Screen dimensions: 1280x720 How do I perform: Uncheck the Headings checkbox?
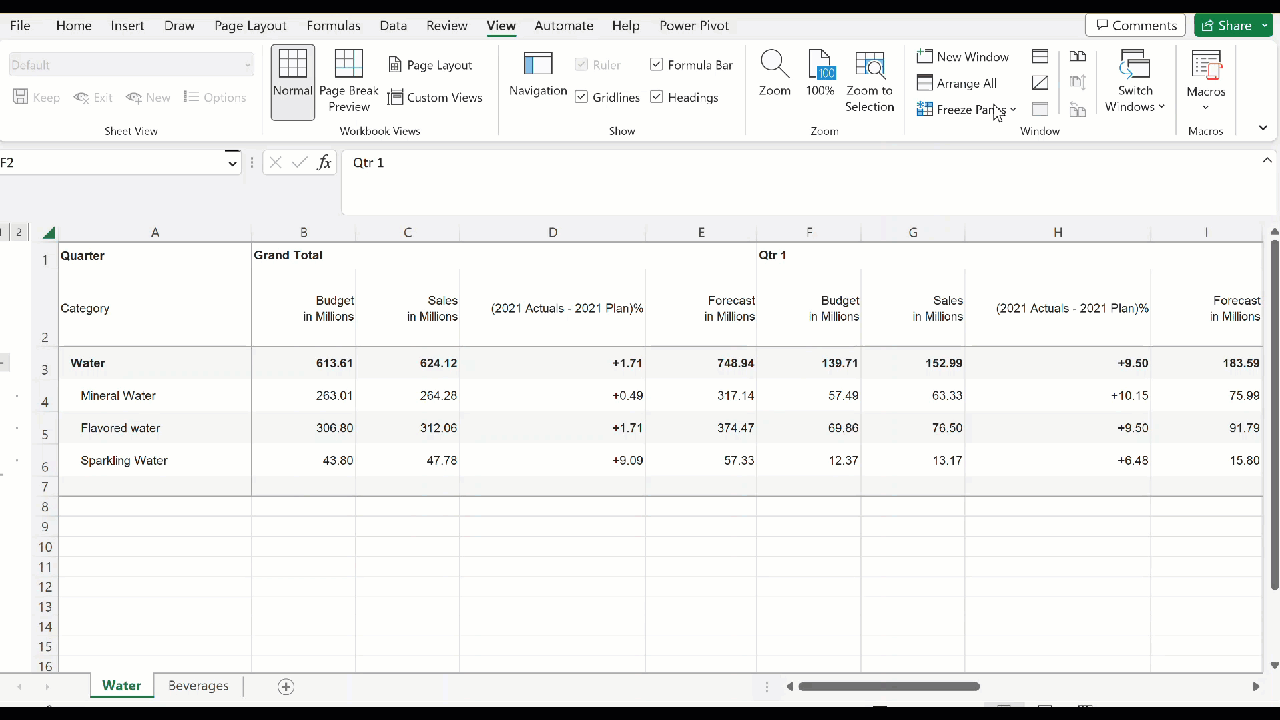pyautogui.click(x=656, y=96)
